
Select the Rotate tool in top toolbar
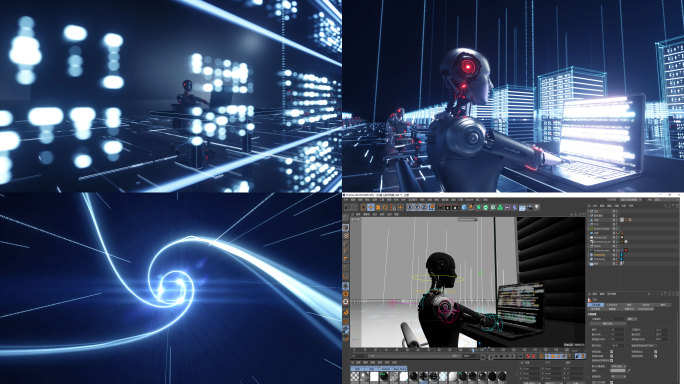click(x=385, y=207)
